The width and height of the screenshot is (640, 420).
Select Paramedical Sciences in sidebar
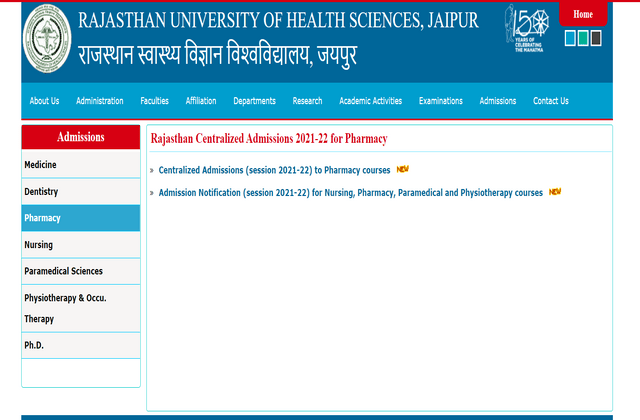[81, 271]
